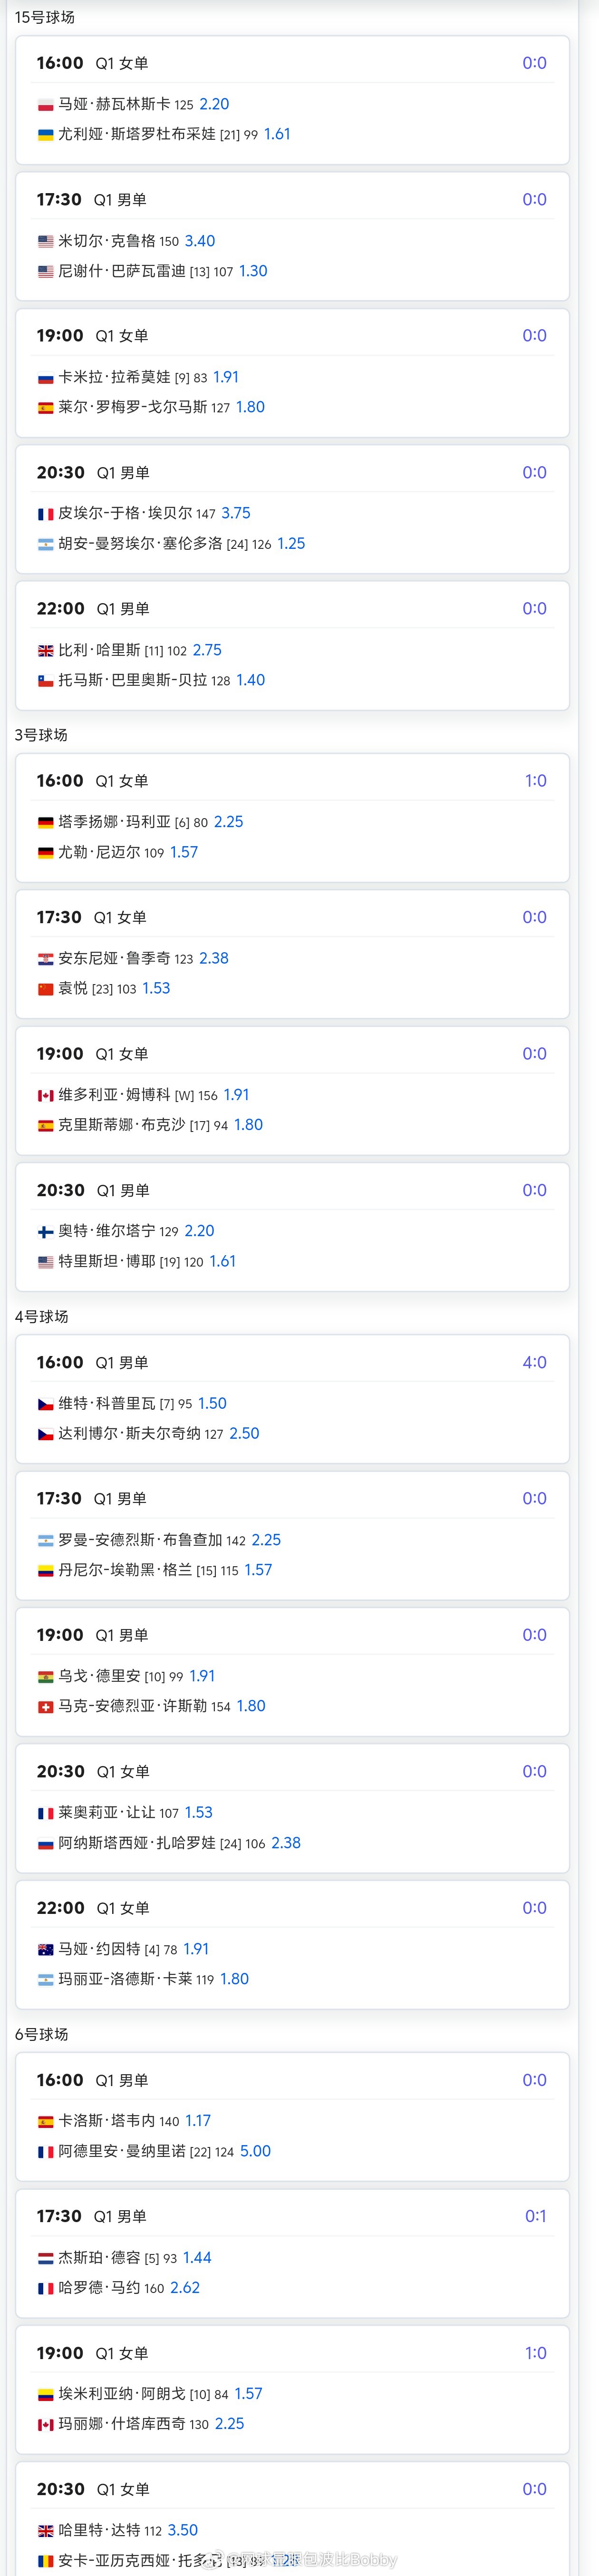
Task: Open the 4:0 score of 科普里瓦 match
Action: point(535,1362)
